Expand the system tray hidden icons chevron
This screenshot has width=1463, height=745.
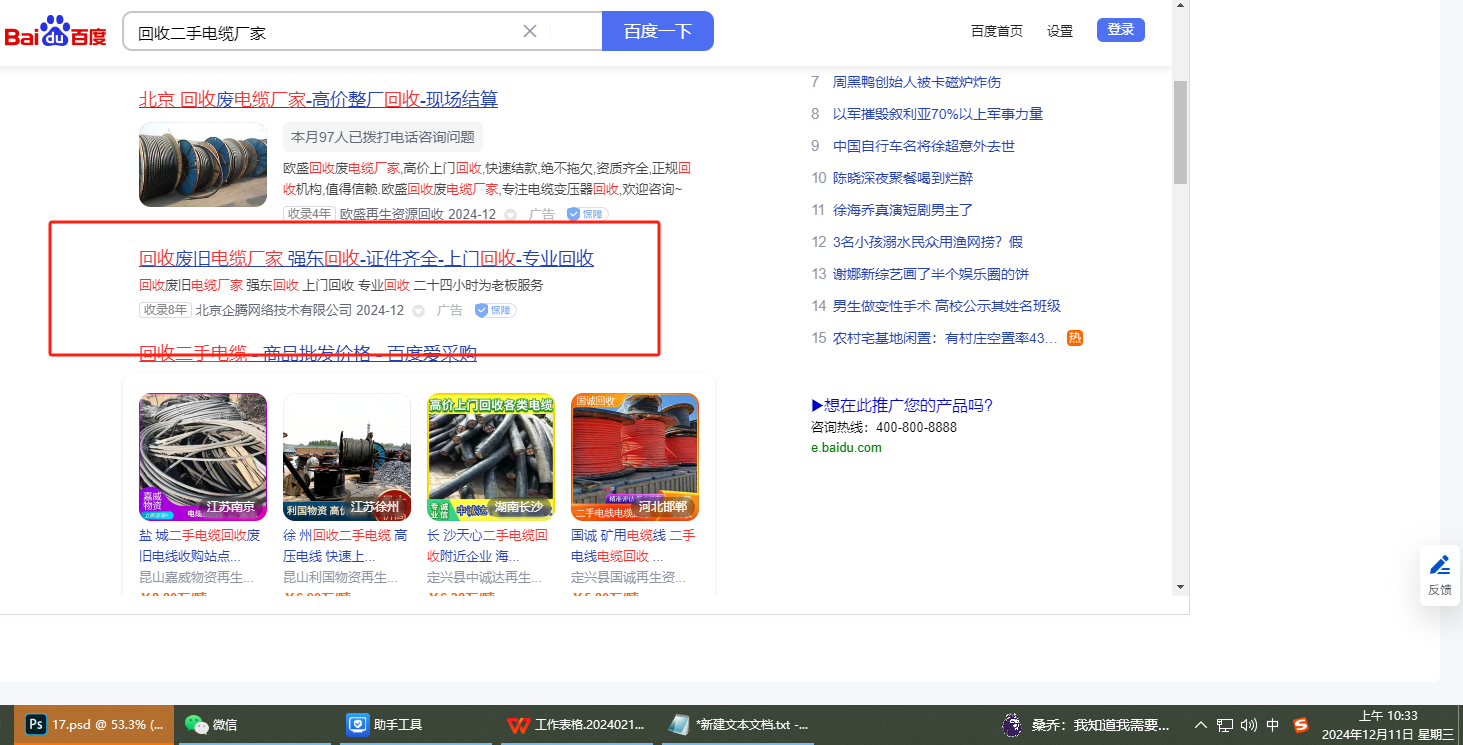(x=1201, y=725)
